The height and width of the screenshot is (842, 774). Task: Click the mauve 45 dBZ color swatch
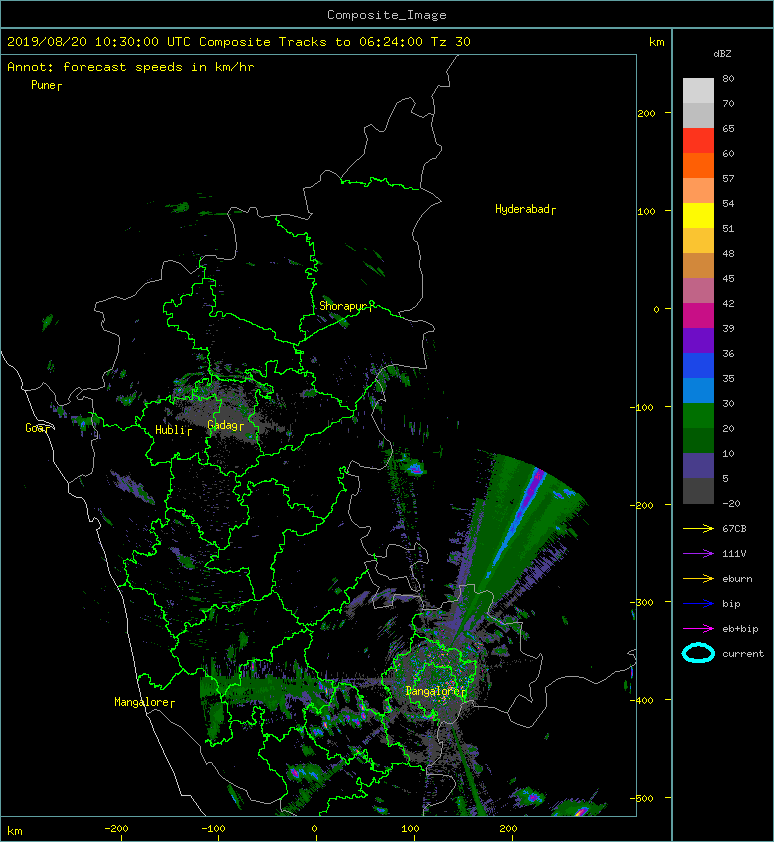[698, 291]
